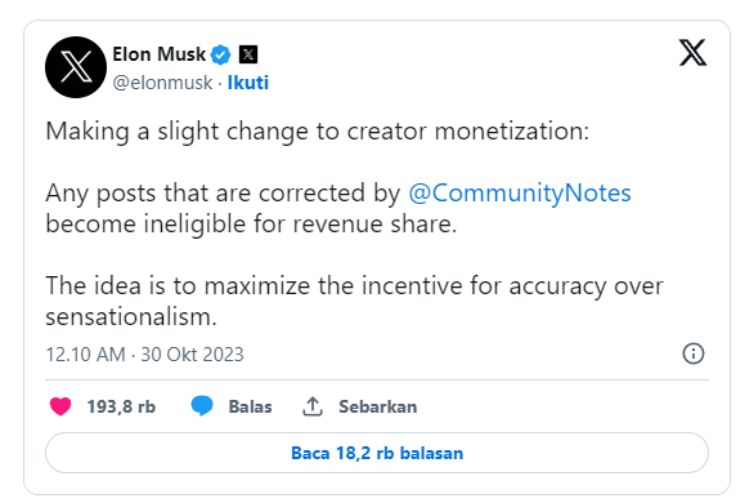
Task: Click the 'become ineligible for revenue share' line
Action: pos(251,224)
